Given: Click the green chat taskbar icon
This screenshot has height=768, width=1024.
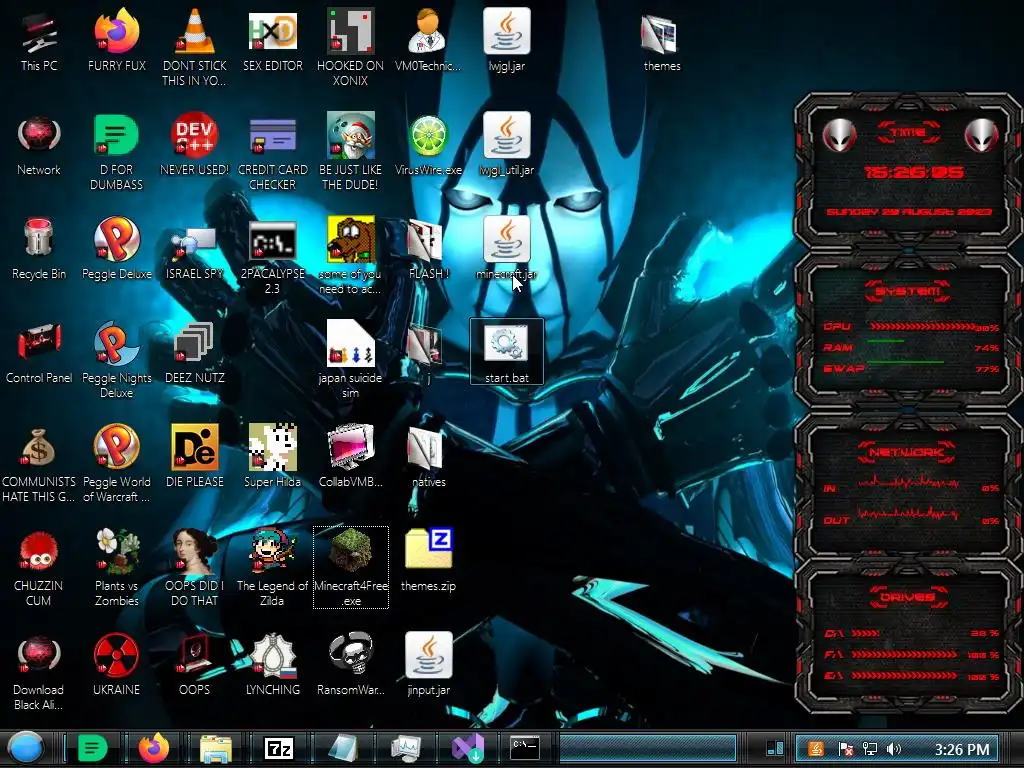Looking at the screenshot, I should point(93,748).
